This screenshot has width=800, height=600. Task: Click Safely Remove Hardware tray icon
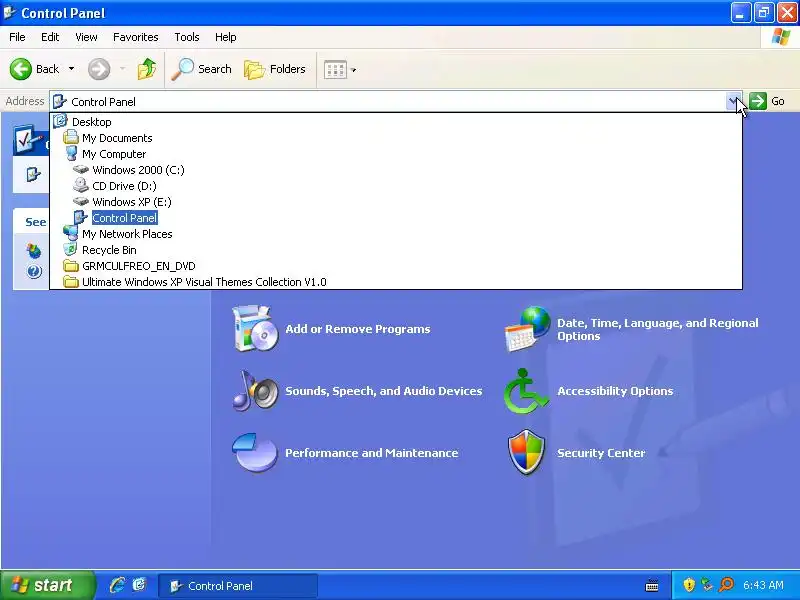tap(707, 585)
